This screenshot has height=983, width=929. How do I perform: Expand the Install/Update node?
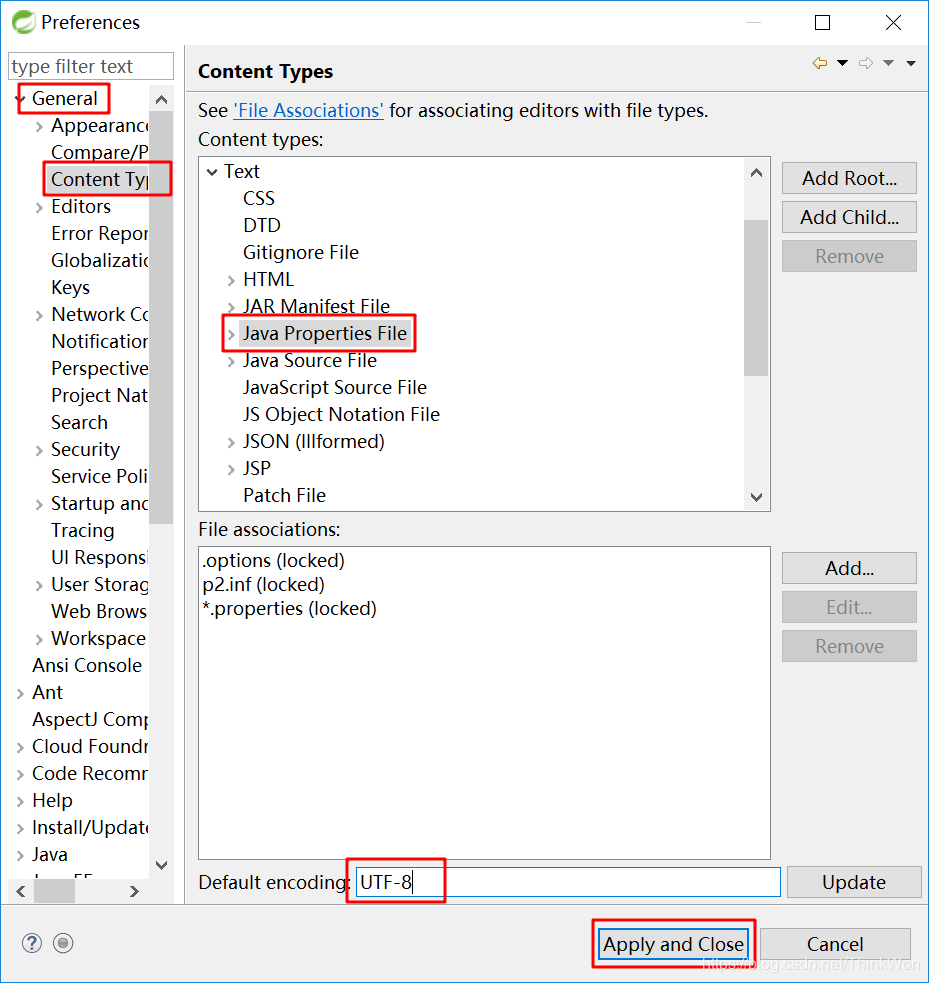click(20, 828)
